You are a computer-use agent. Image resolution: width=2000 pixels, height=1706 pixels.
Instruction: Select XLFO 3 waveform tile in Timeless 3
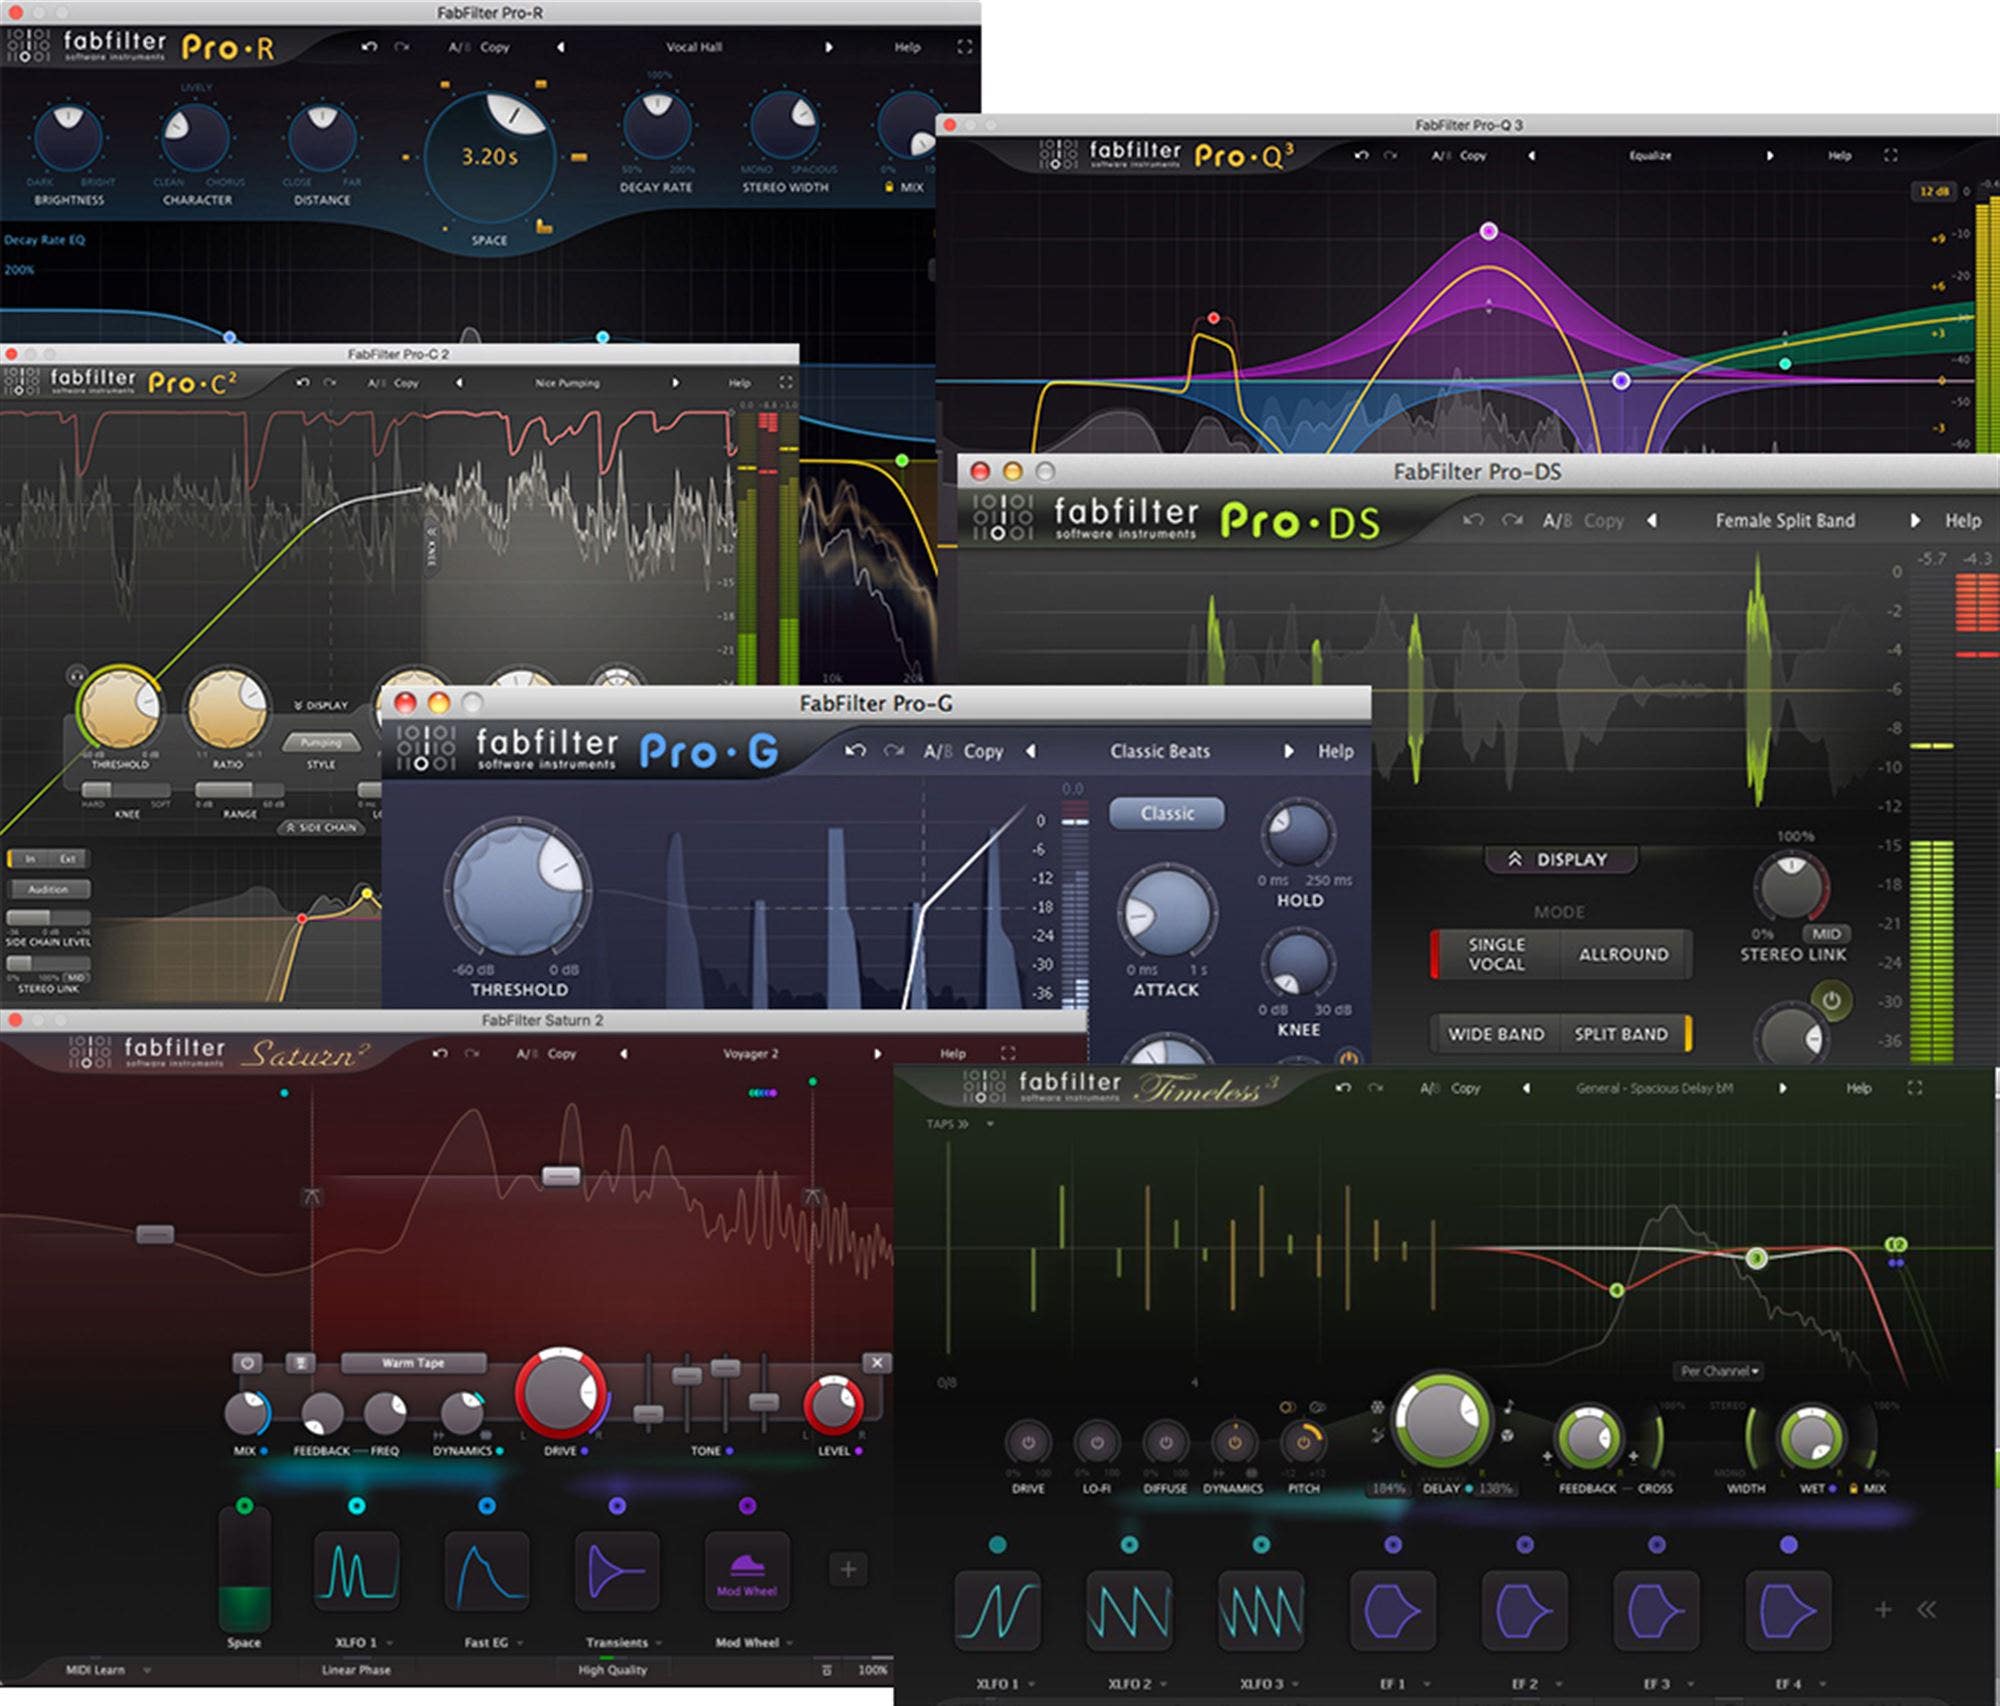click(1261, 1610)
